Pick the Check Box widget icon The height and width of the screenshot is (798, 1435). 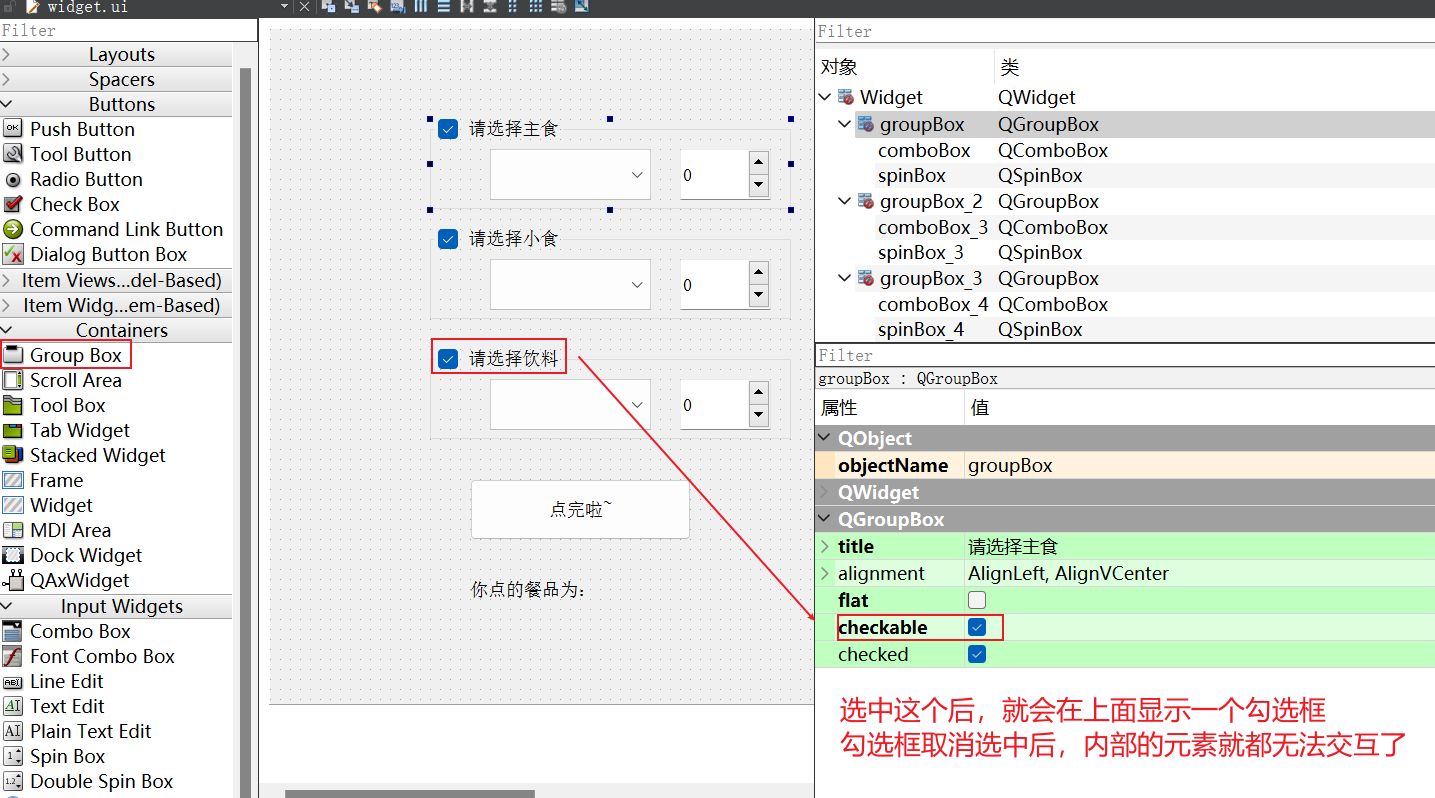pos(13,204)
